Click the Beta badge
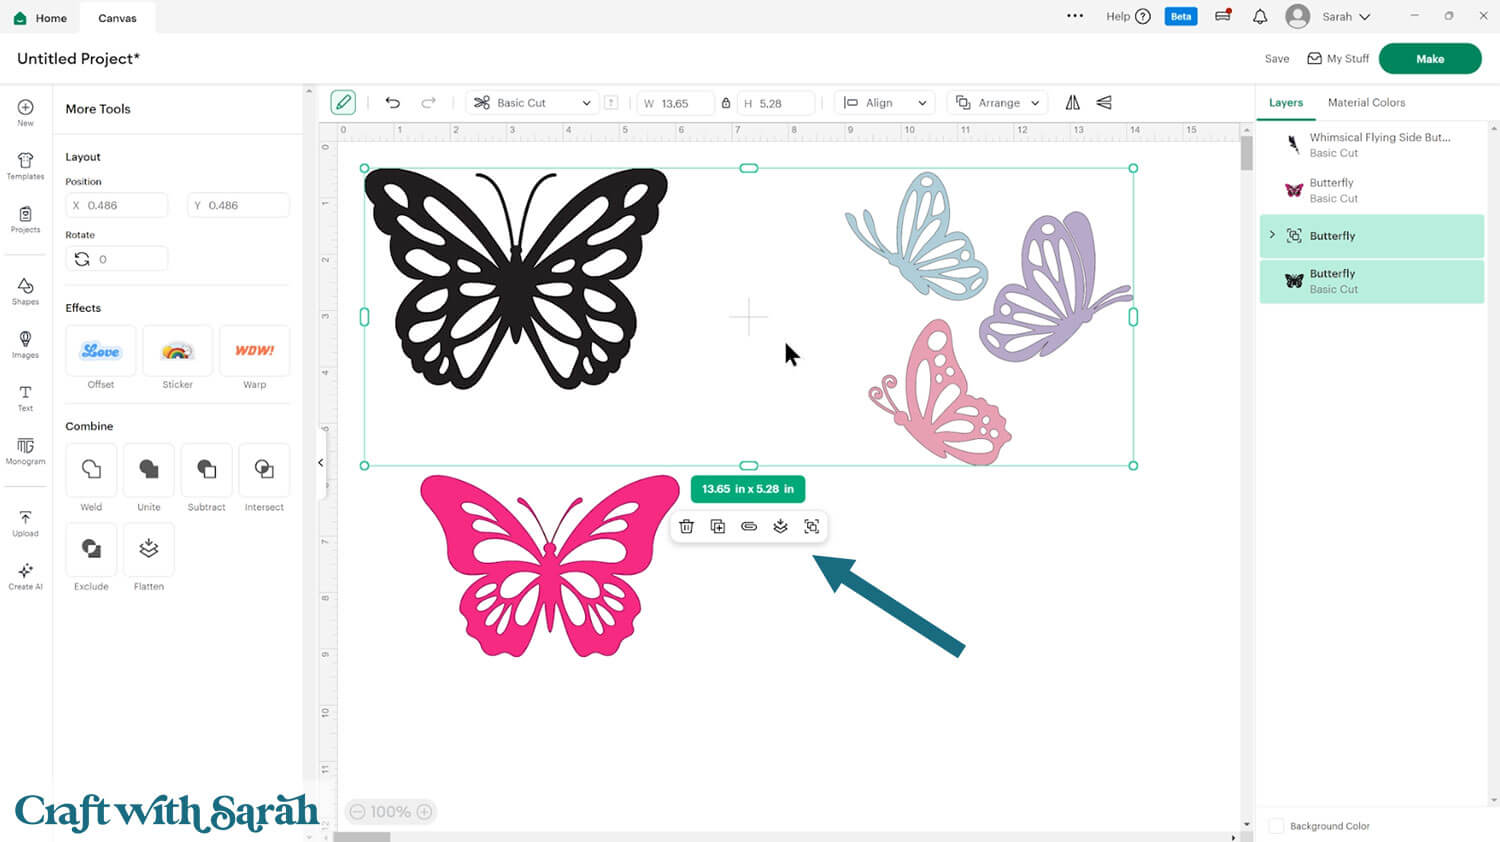Viewport: 1500px width, 842px height. pyautogui.click(x=1181, y=16)
